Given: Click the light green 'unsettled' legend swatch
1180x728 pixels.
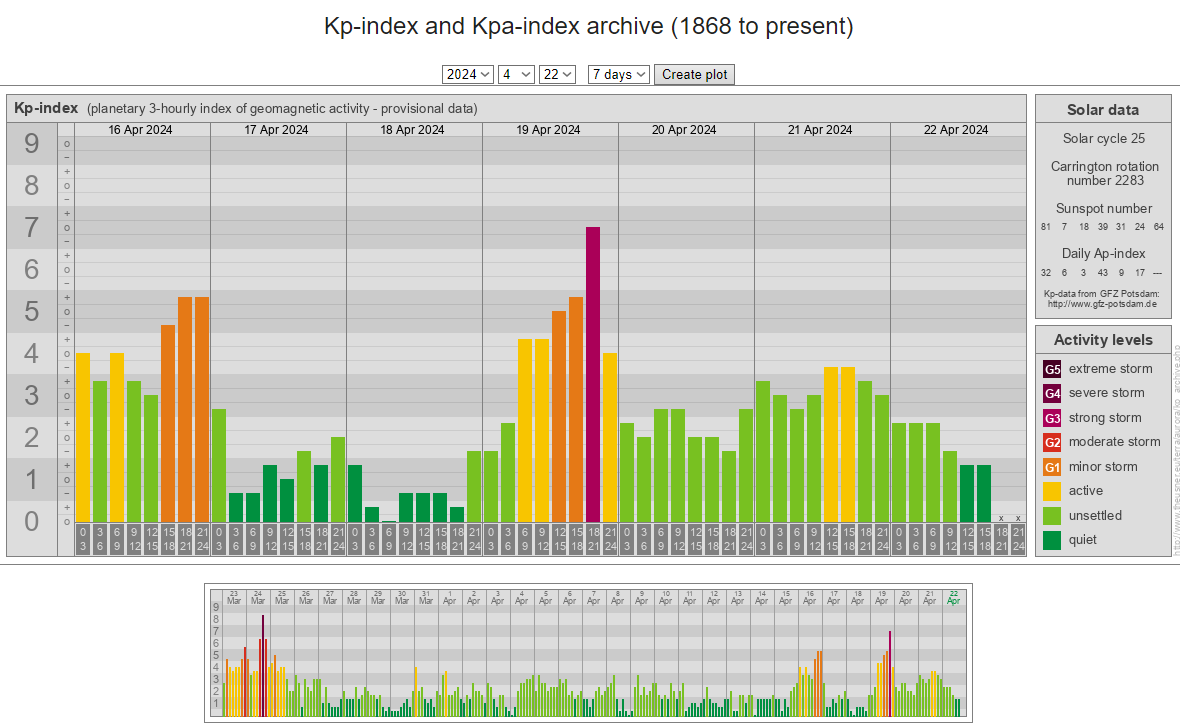Looking at the screenshot, I should point(1052,516).
